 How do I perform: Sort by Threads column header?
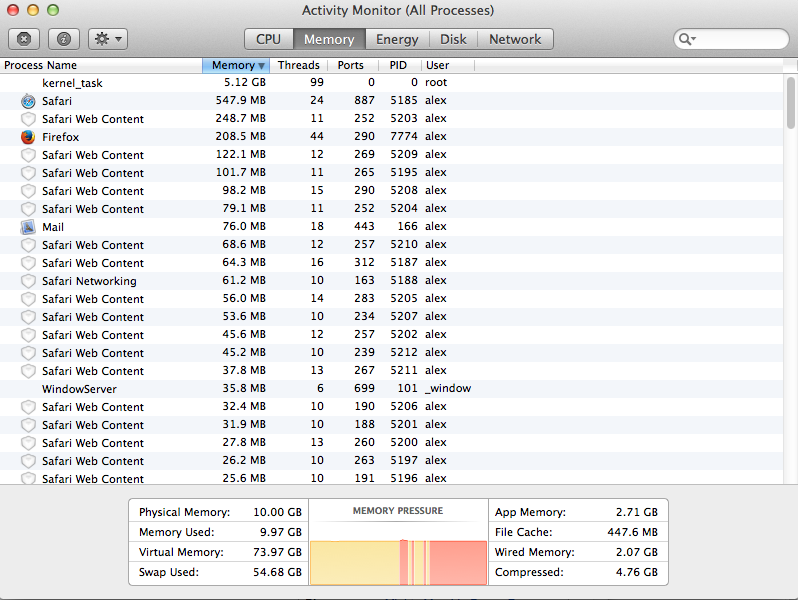(x=299, y=65)
